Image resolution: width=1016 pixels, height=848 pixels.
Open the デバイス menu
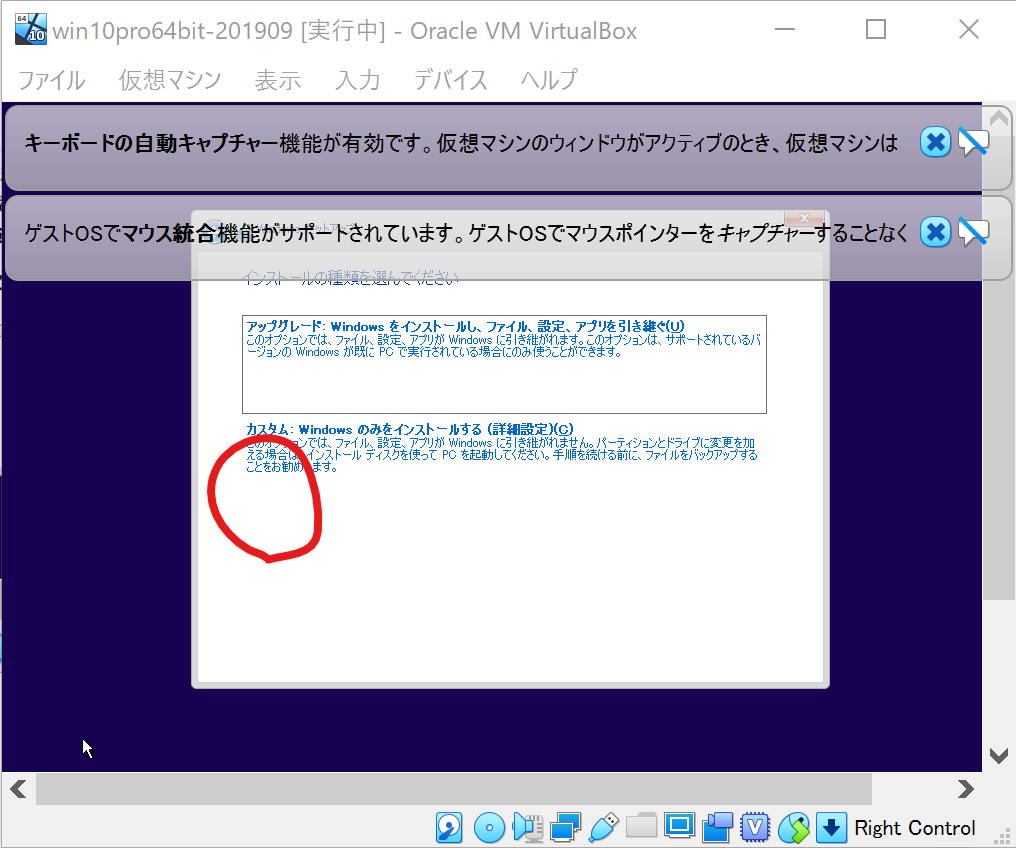tap(450, 81)
